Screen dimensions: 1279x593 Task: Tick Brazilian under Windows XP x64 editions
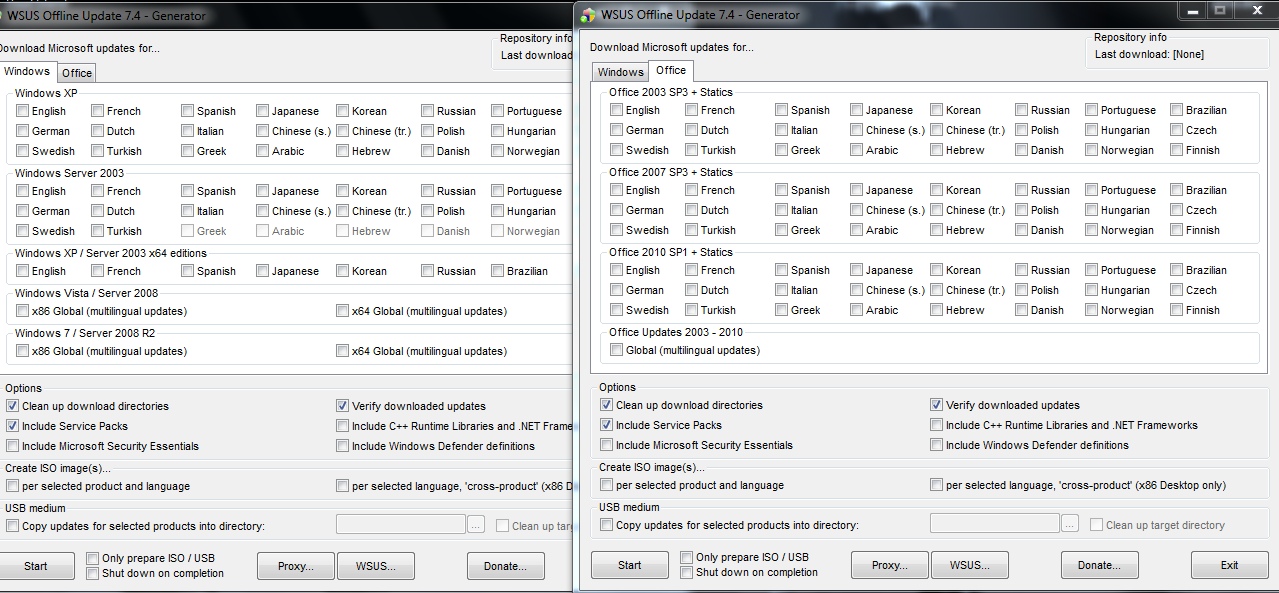(x=498, y=271)
